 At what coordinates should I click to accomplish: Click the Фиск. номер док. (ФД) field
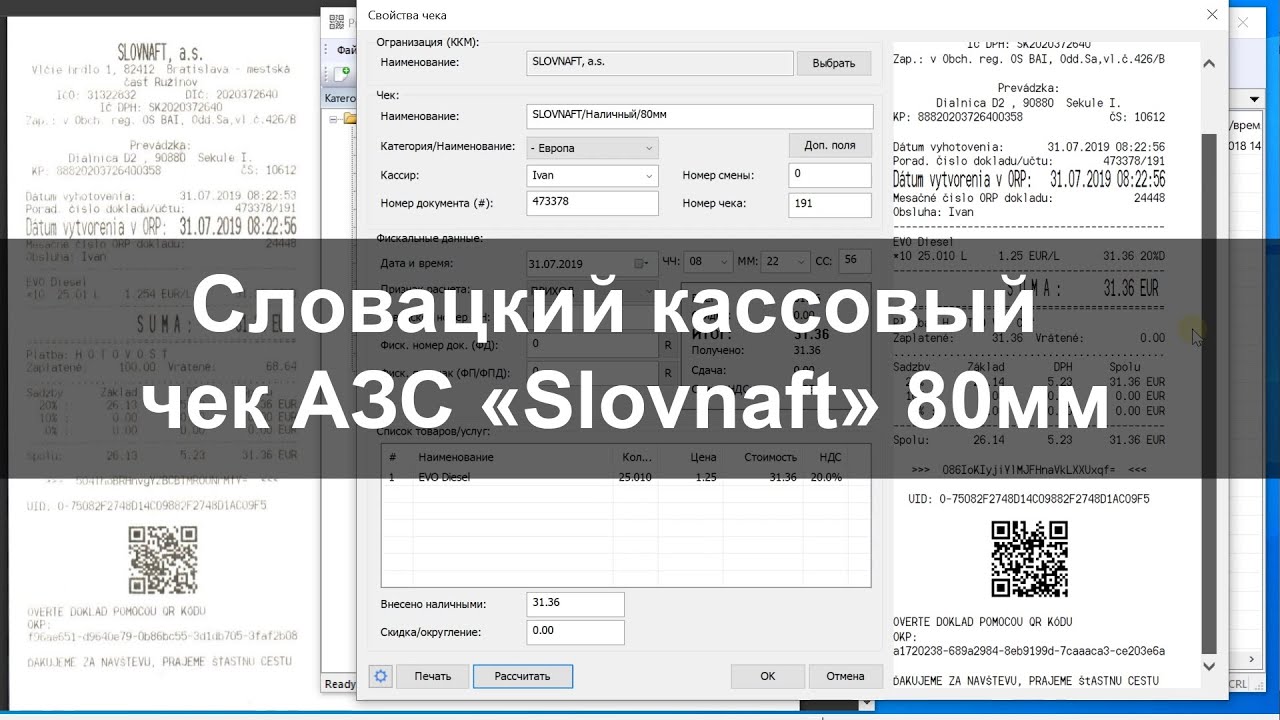click(x=592, y=345)
